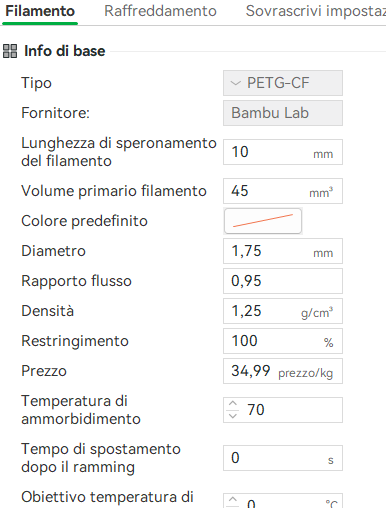Increase Obiettivo temperatura value with up arrow

coord(233,499)
